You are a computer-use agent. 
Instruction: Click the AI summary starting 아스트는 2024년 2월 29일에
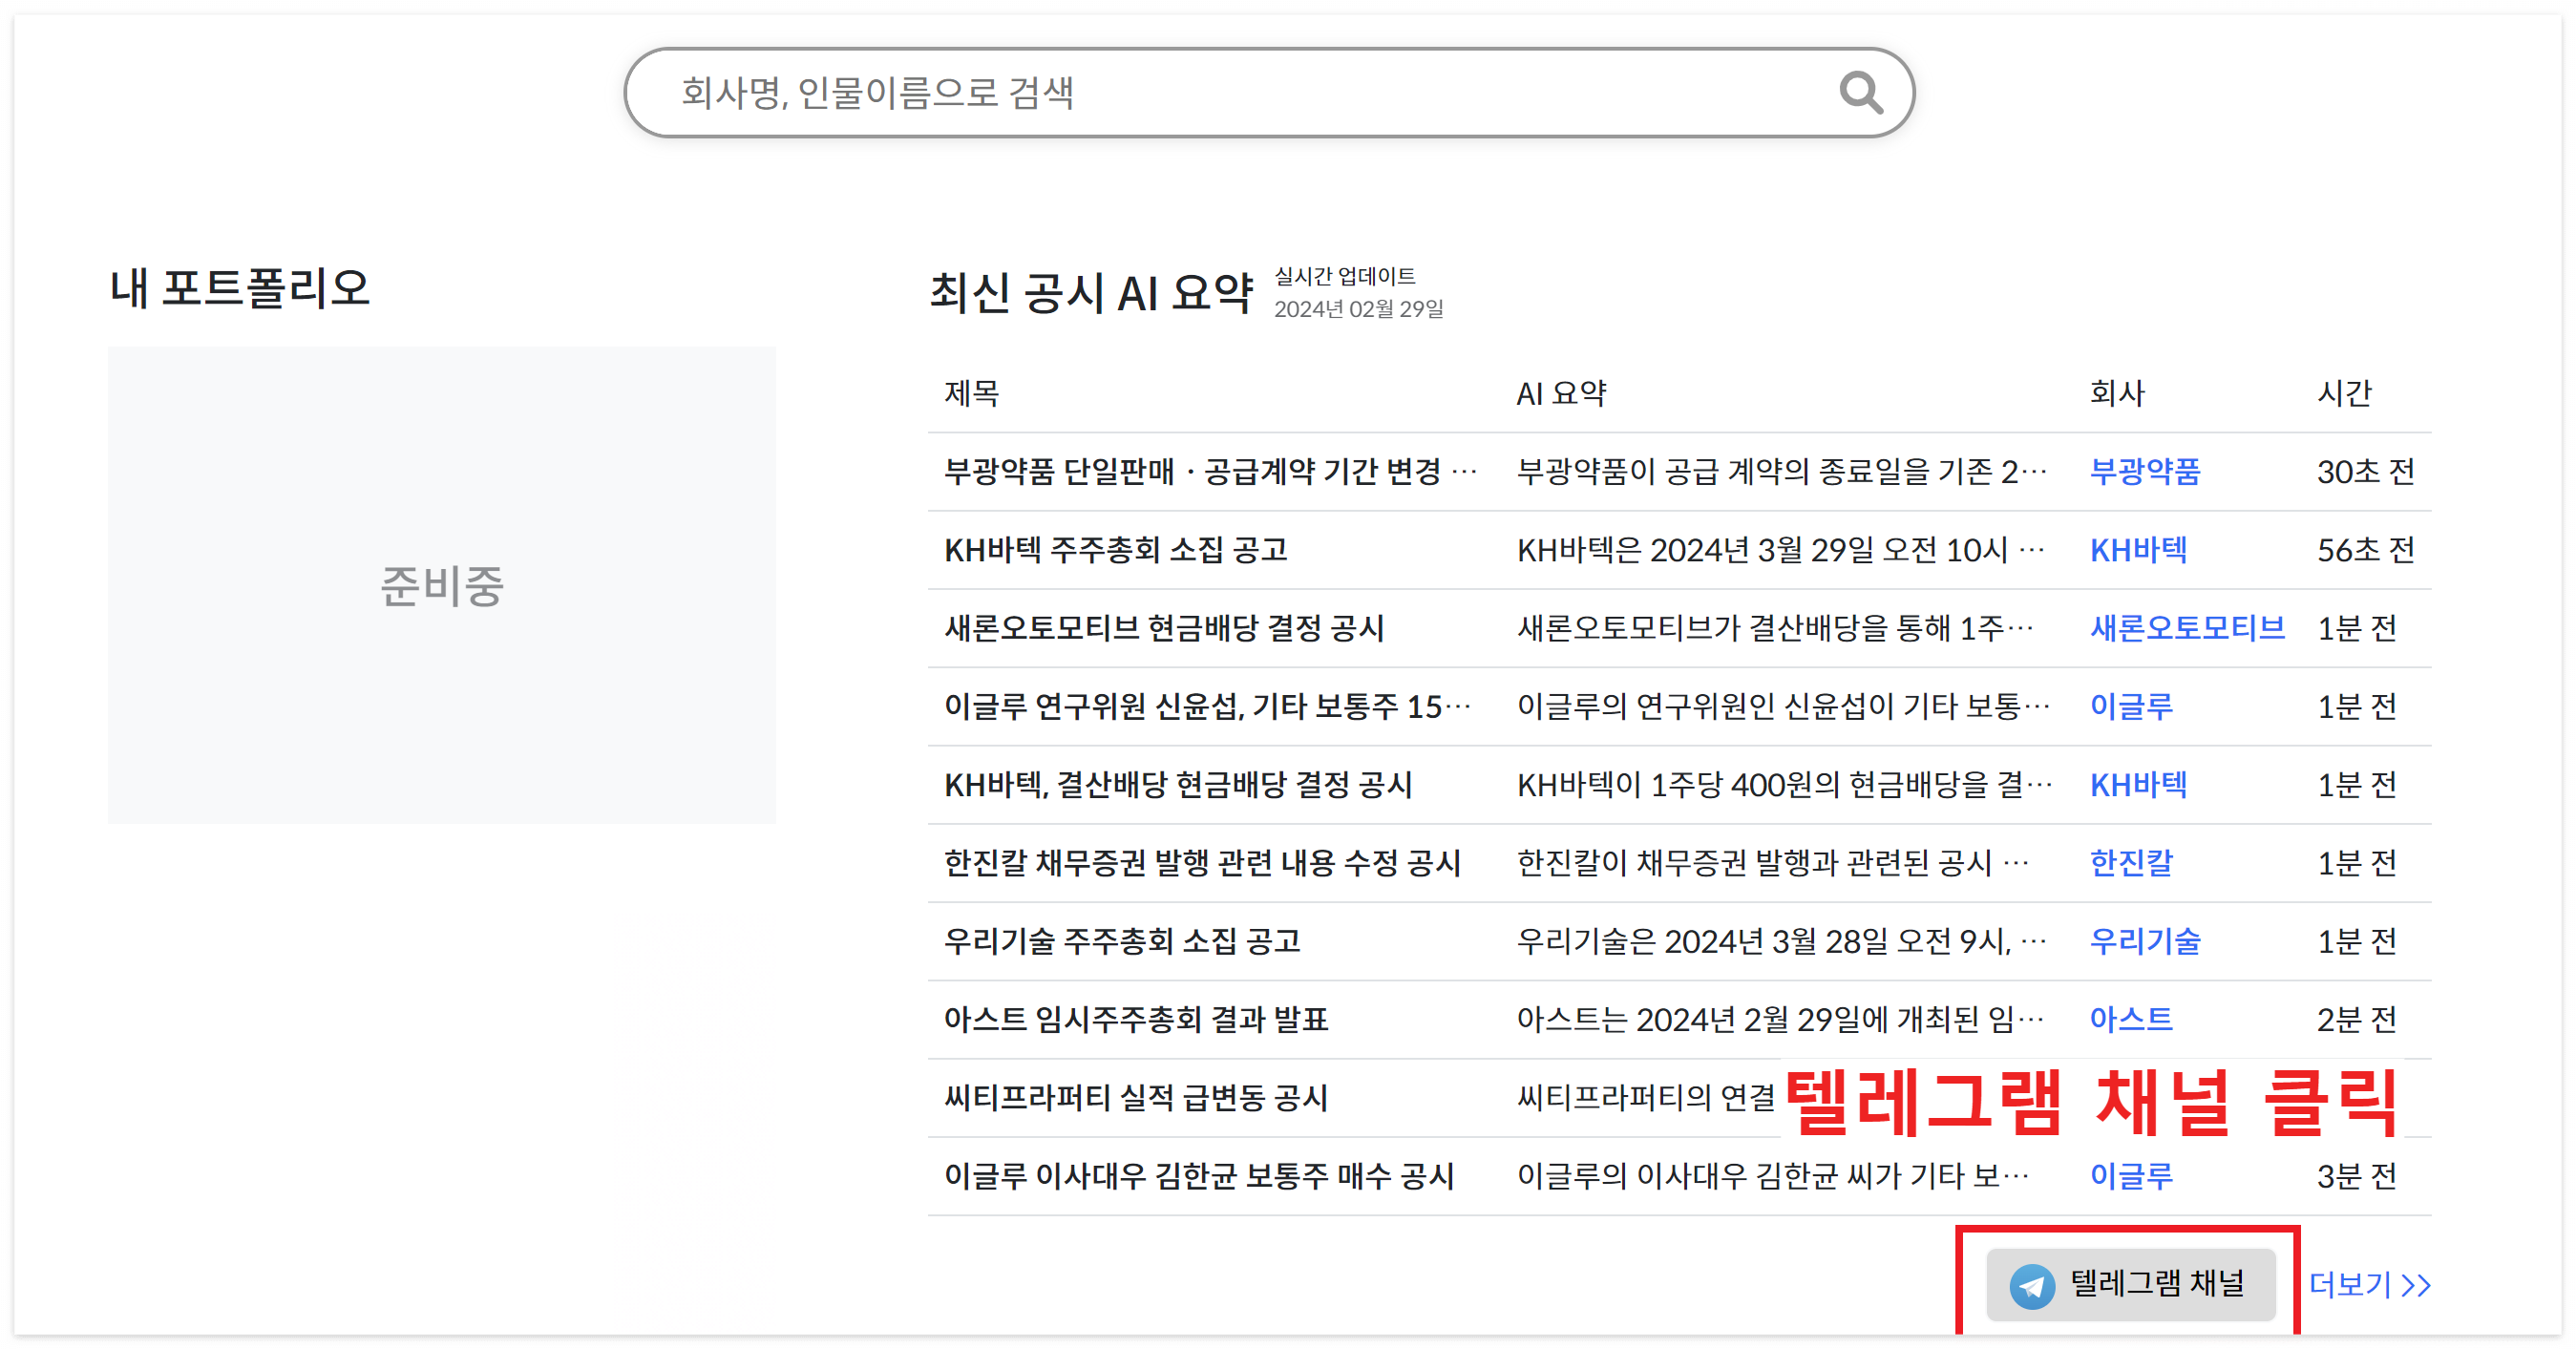(x=1780, y=1019)
